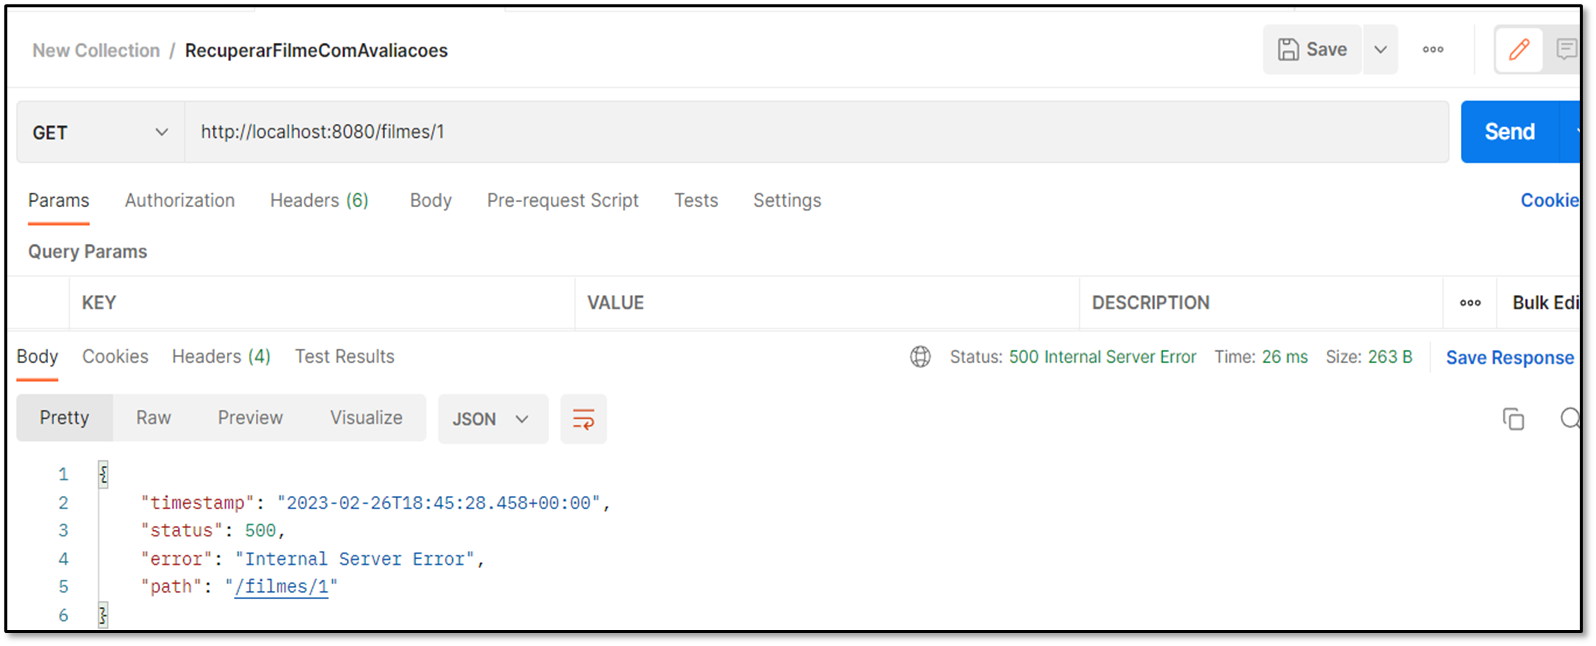Open the response Headers (4) tab
Image resolution: width=1596 pixels, height=646 pixels.
click(x=221, y=357)
